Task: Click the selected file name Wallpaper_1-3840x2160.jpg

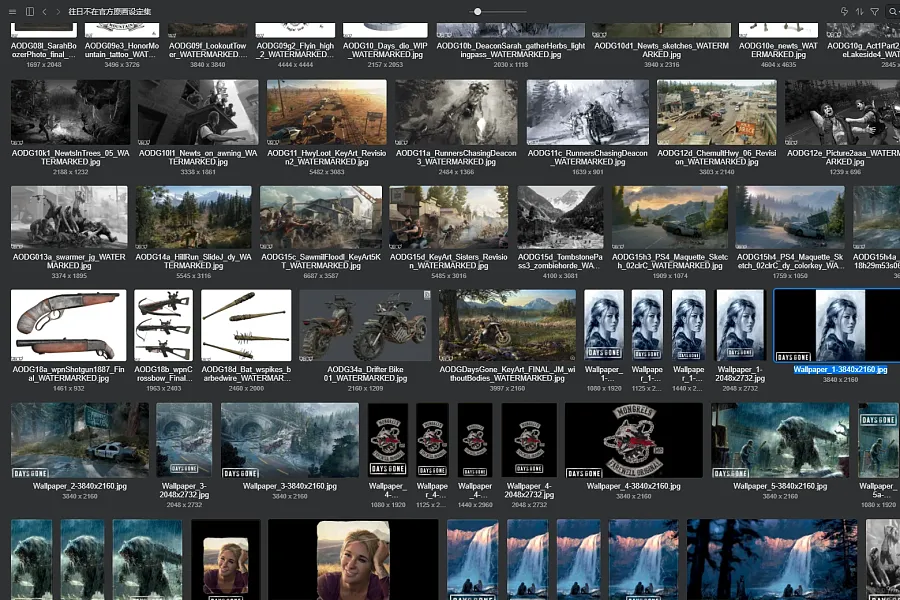Action: [840, 370]
